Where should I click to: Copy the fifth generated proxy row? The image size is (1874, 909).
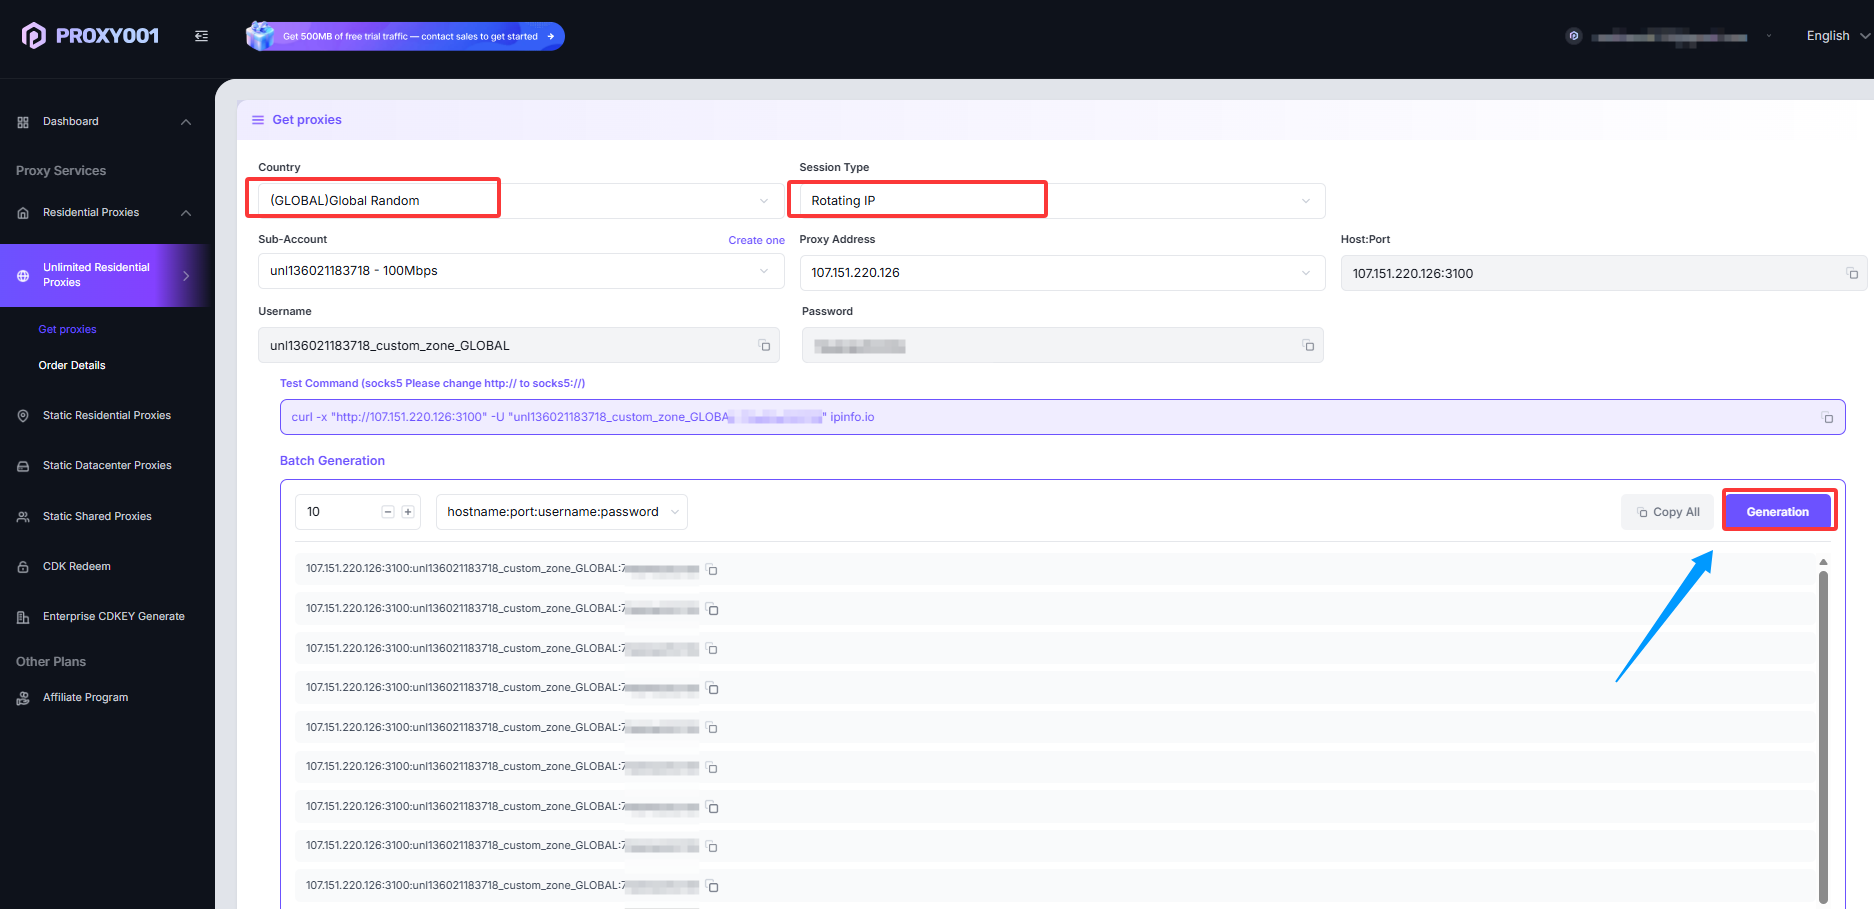[712, 728]
